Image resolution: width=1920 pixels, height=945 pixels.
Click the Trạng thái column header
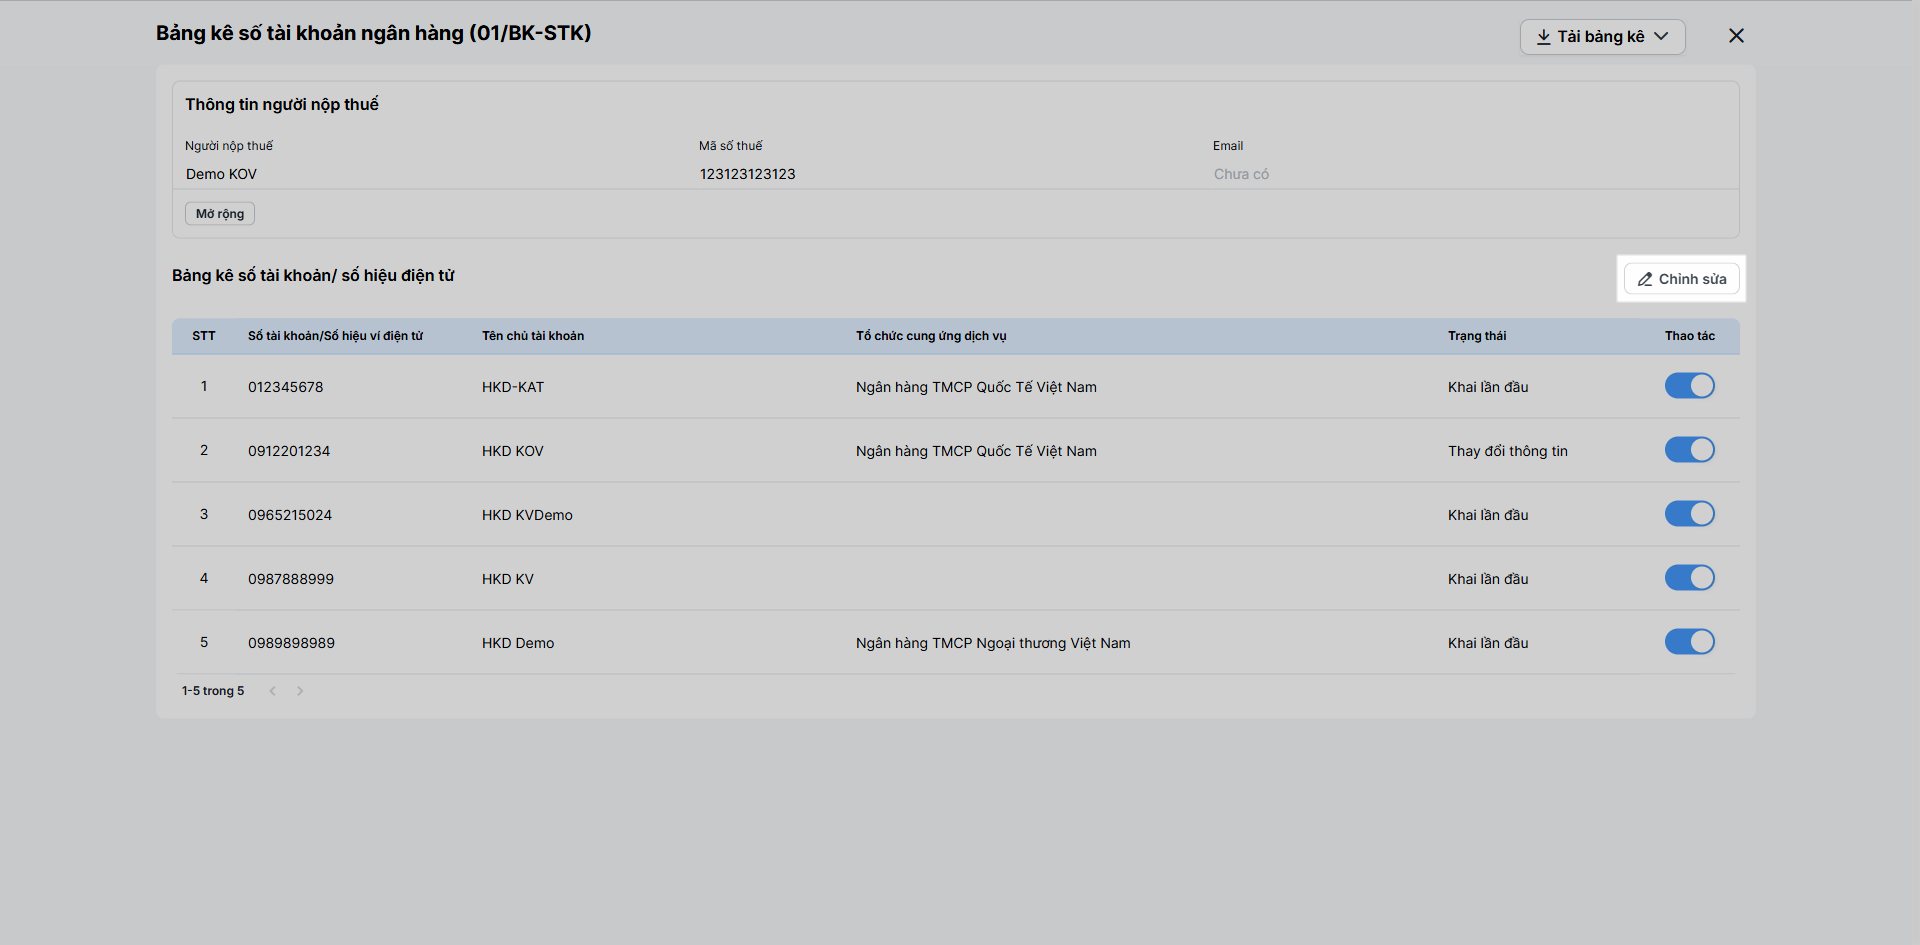pos(1477,336)
